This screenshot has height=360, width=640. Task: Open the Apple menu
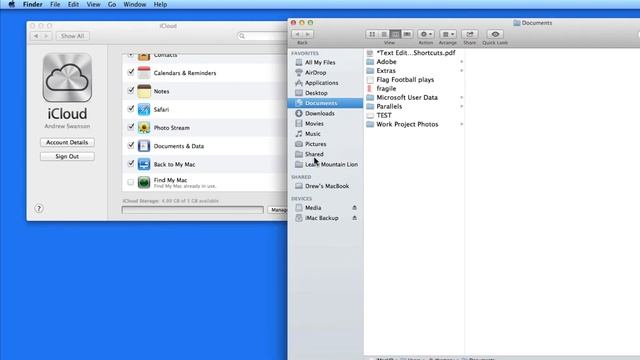click(x=11, y=4)
